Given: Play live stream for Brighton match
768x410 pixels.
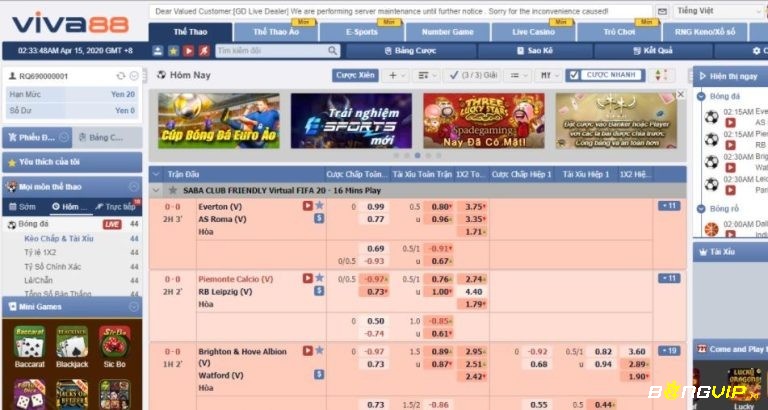Looking at the screenshot, I should [308, 351].
